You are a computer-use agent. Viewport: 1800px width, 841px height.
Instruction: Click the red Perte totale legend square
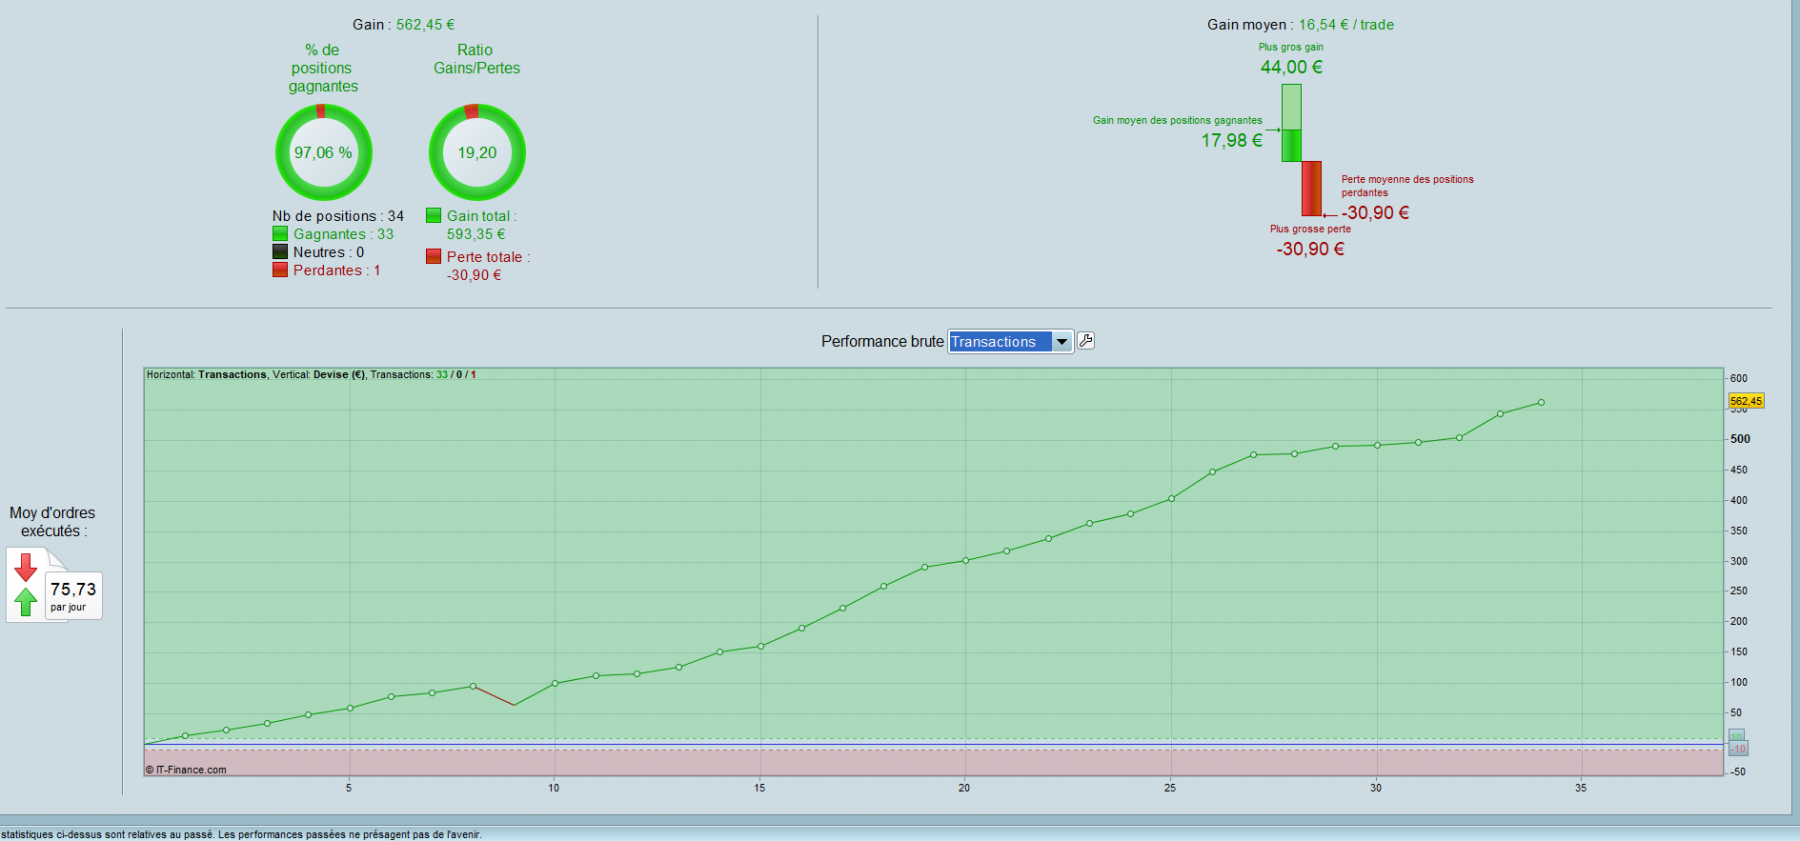tap(434, 257)
